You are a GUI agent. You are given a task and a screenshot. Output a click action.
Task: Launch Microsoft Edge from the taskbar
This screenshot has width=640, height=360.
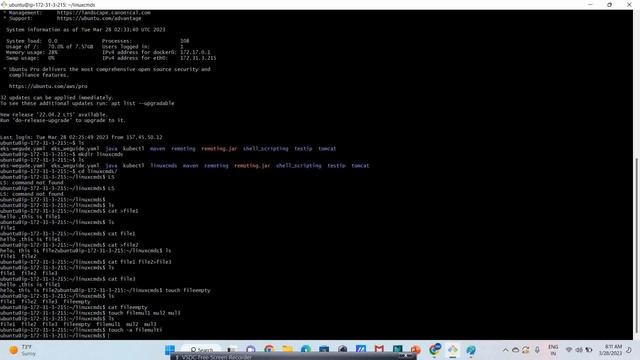(306, 350)
